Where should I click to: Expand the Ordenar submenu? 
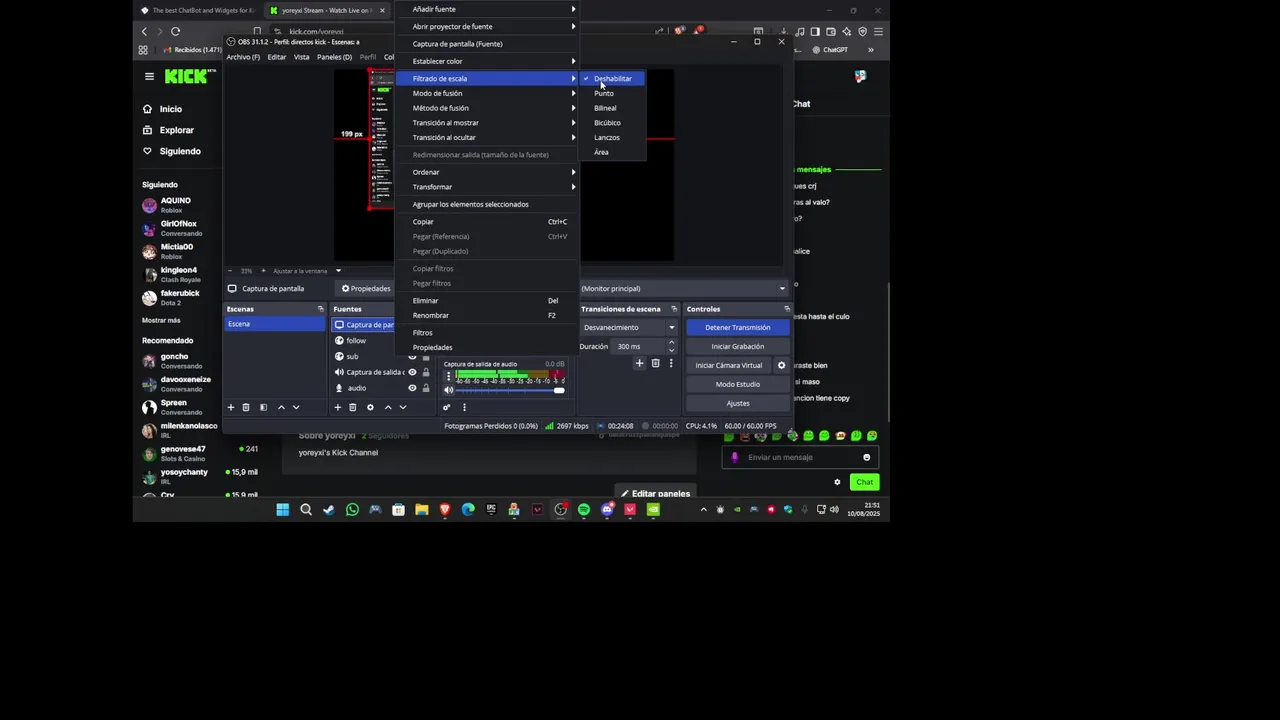(487, 172)
